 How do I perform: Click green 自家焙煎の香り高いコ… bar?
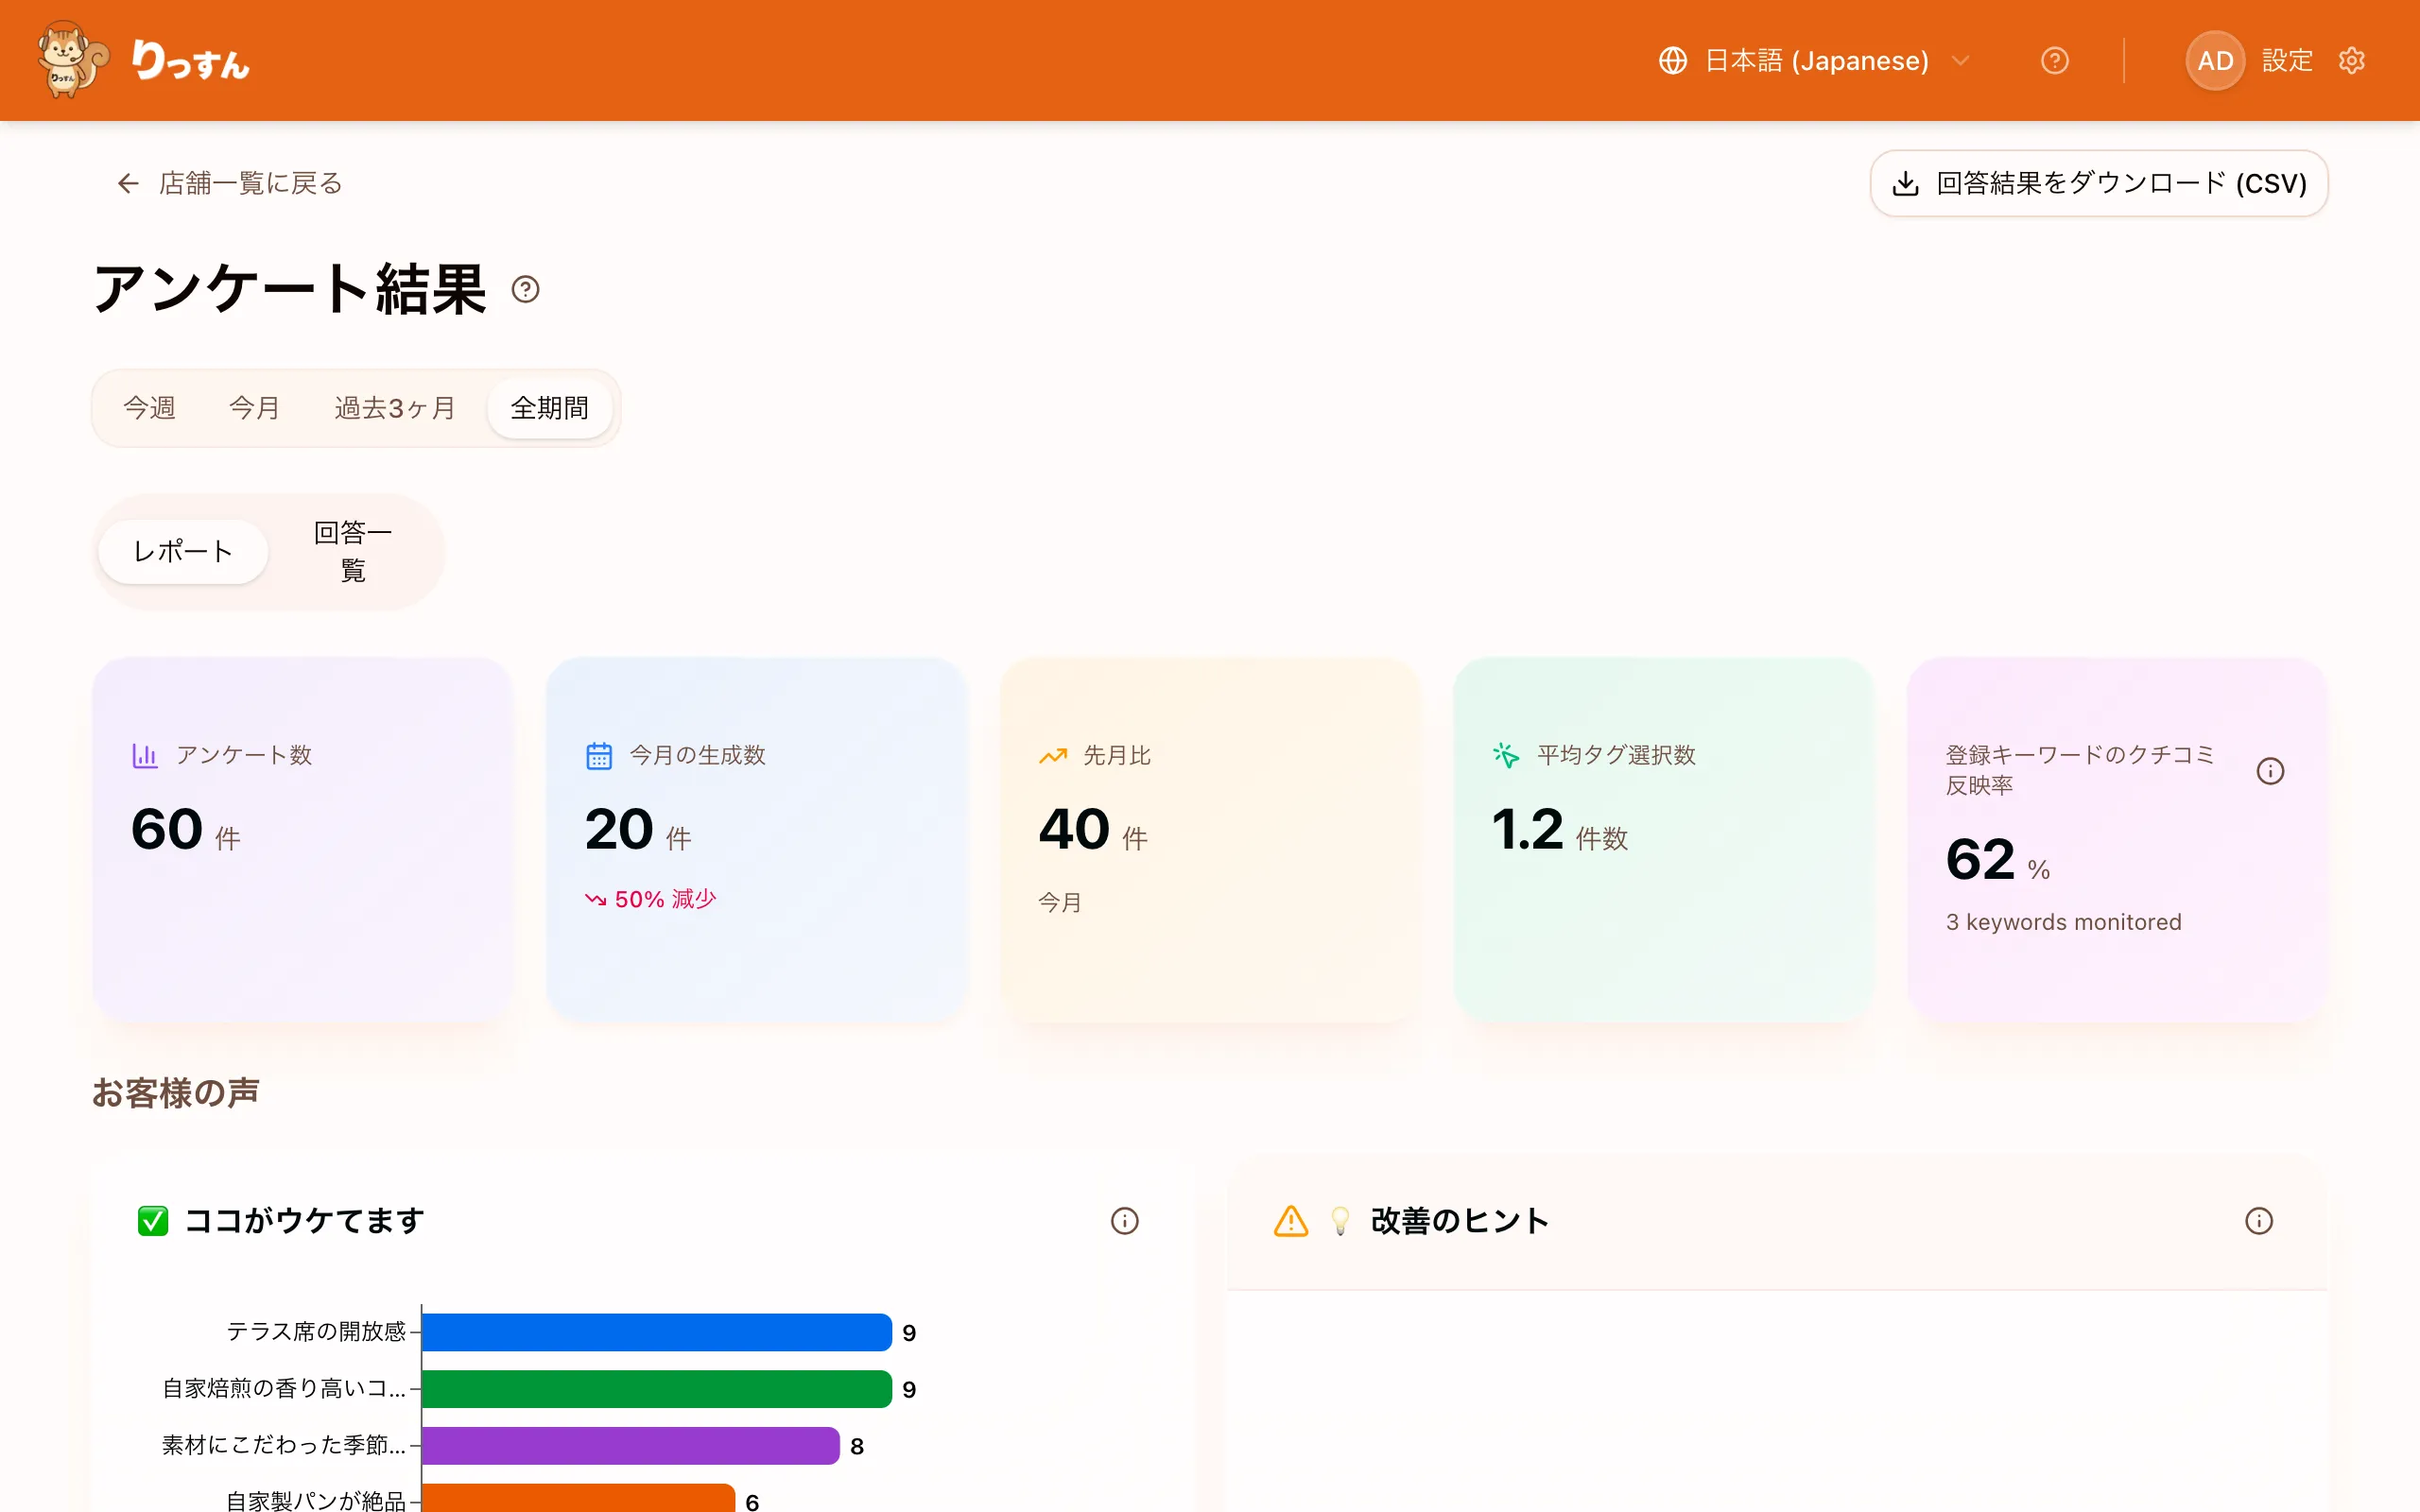pyautogui.click(x=656, y=1389)
